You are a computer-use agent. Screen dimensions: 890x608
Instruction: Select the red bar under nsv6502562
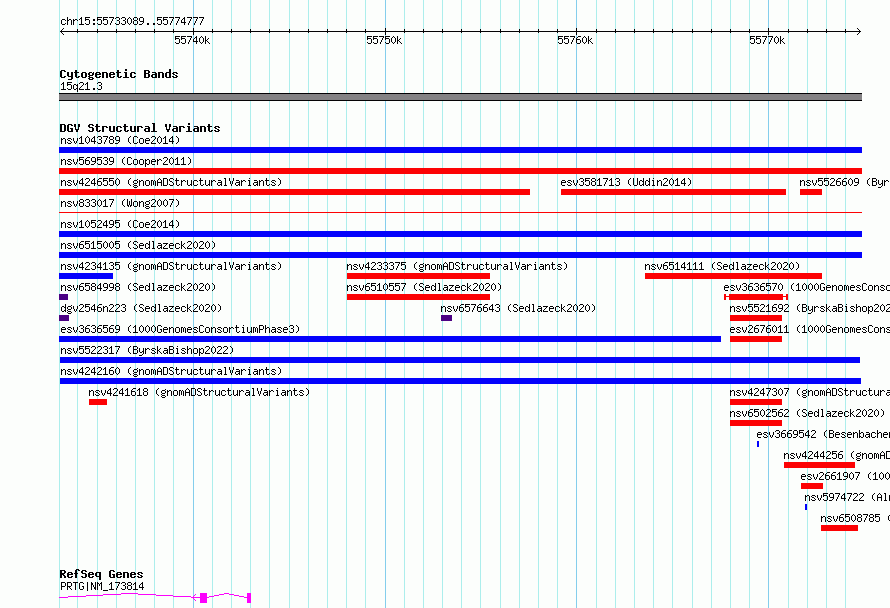pyautogui.click(x=756, y=423)
